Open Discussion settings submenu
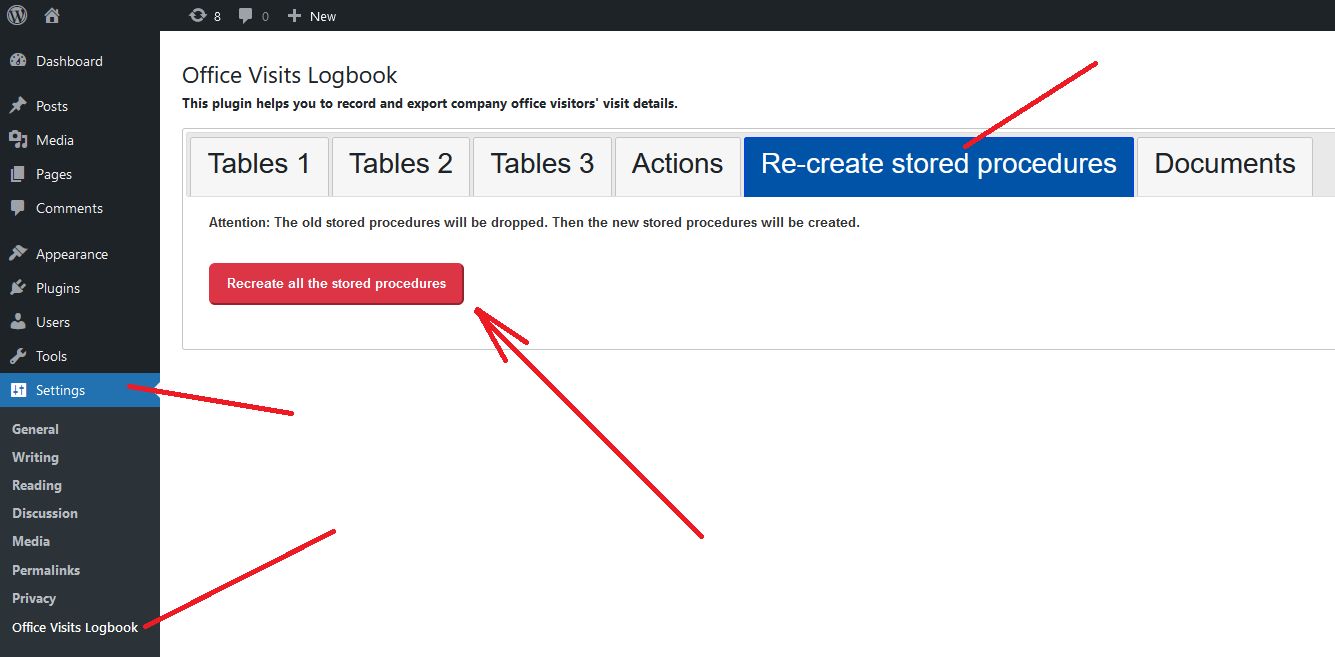This screenshot has height=657, width=1335. tap(45, 513)
